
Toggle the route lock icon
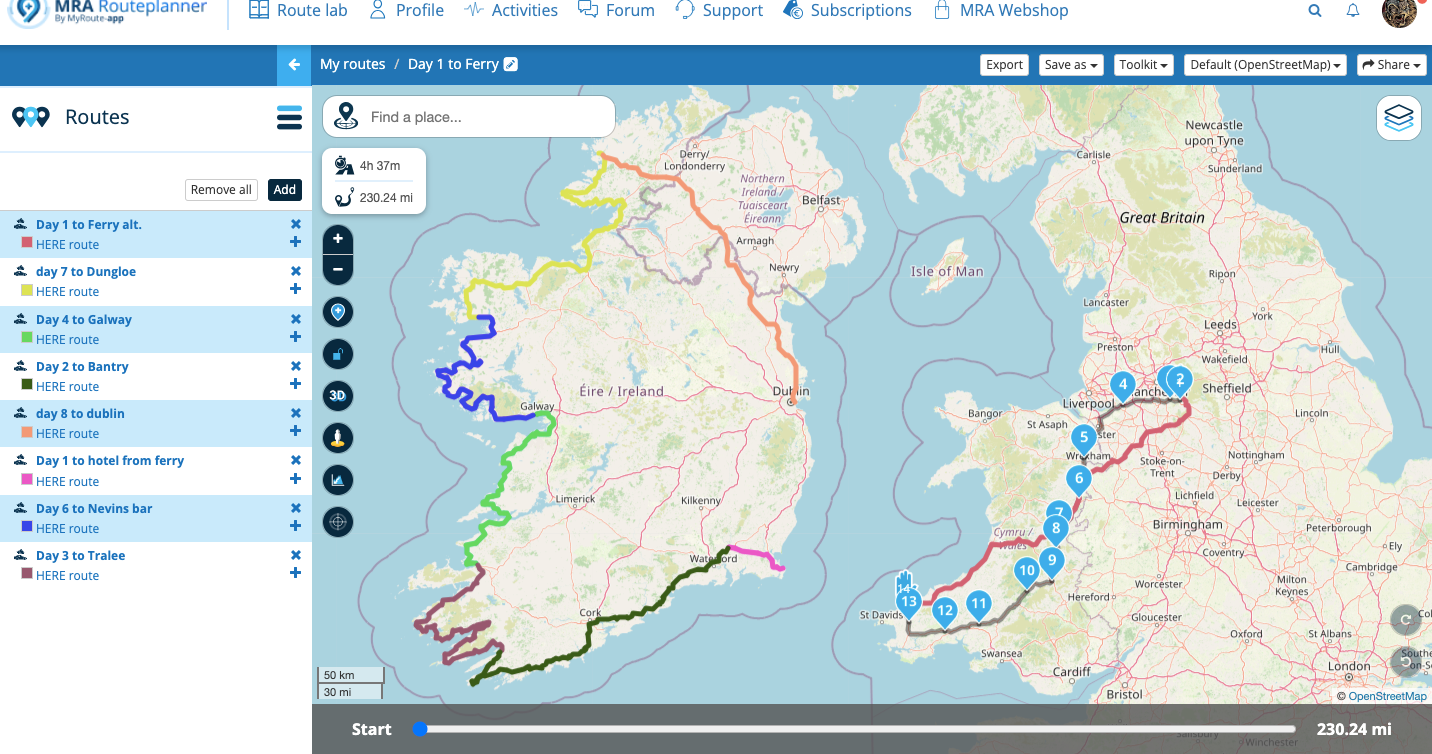pos(338,354)
